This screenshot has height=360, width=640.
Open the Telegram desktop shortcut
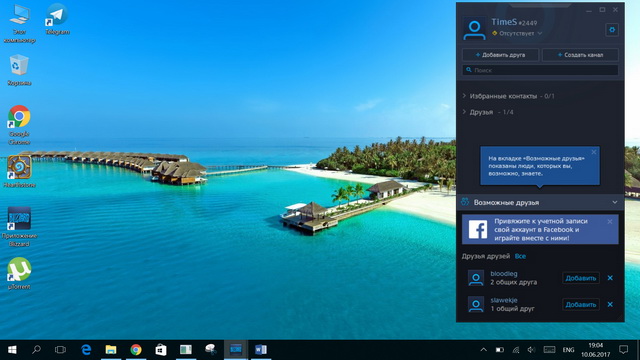pos(57,19)
